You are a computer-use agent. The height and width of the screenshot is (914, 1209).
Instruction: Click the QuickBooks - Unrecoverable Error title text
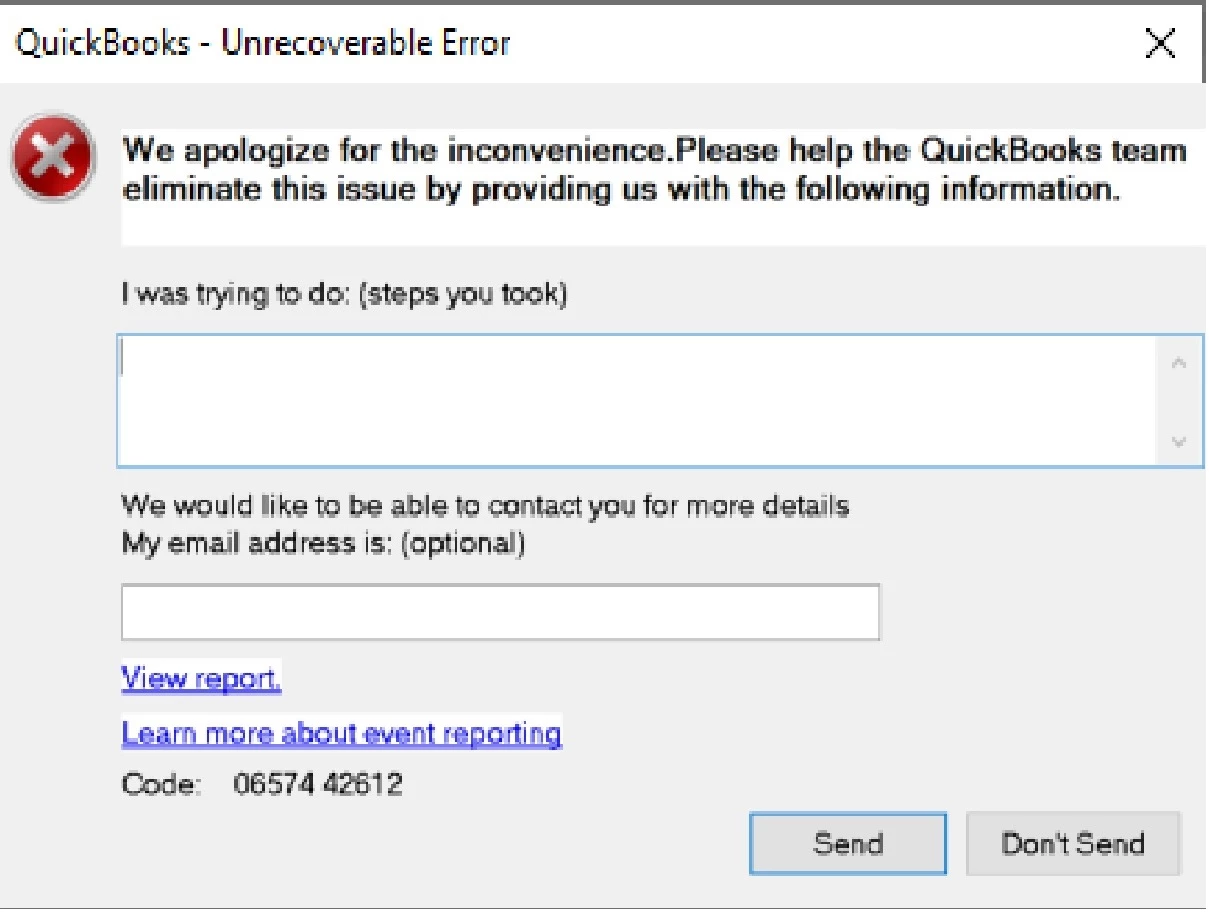[264, 43]
